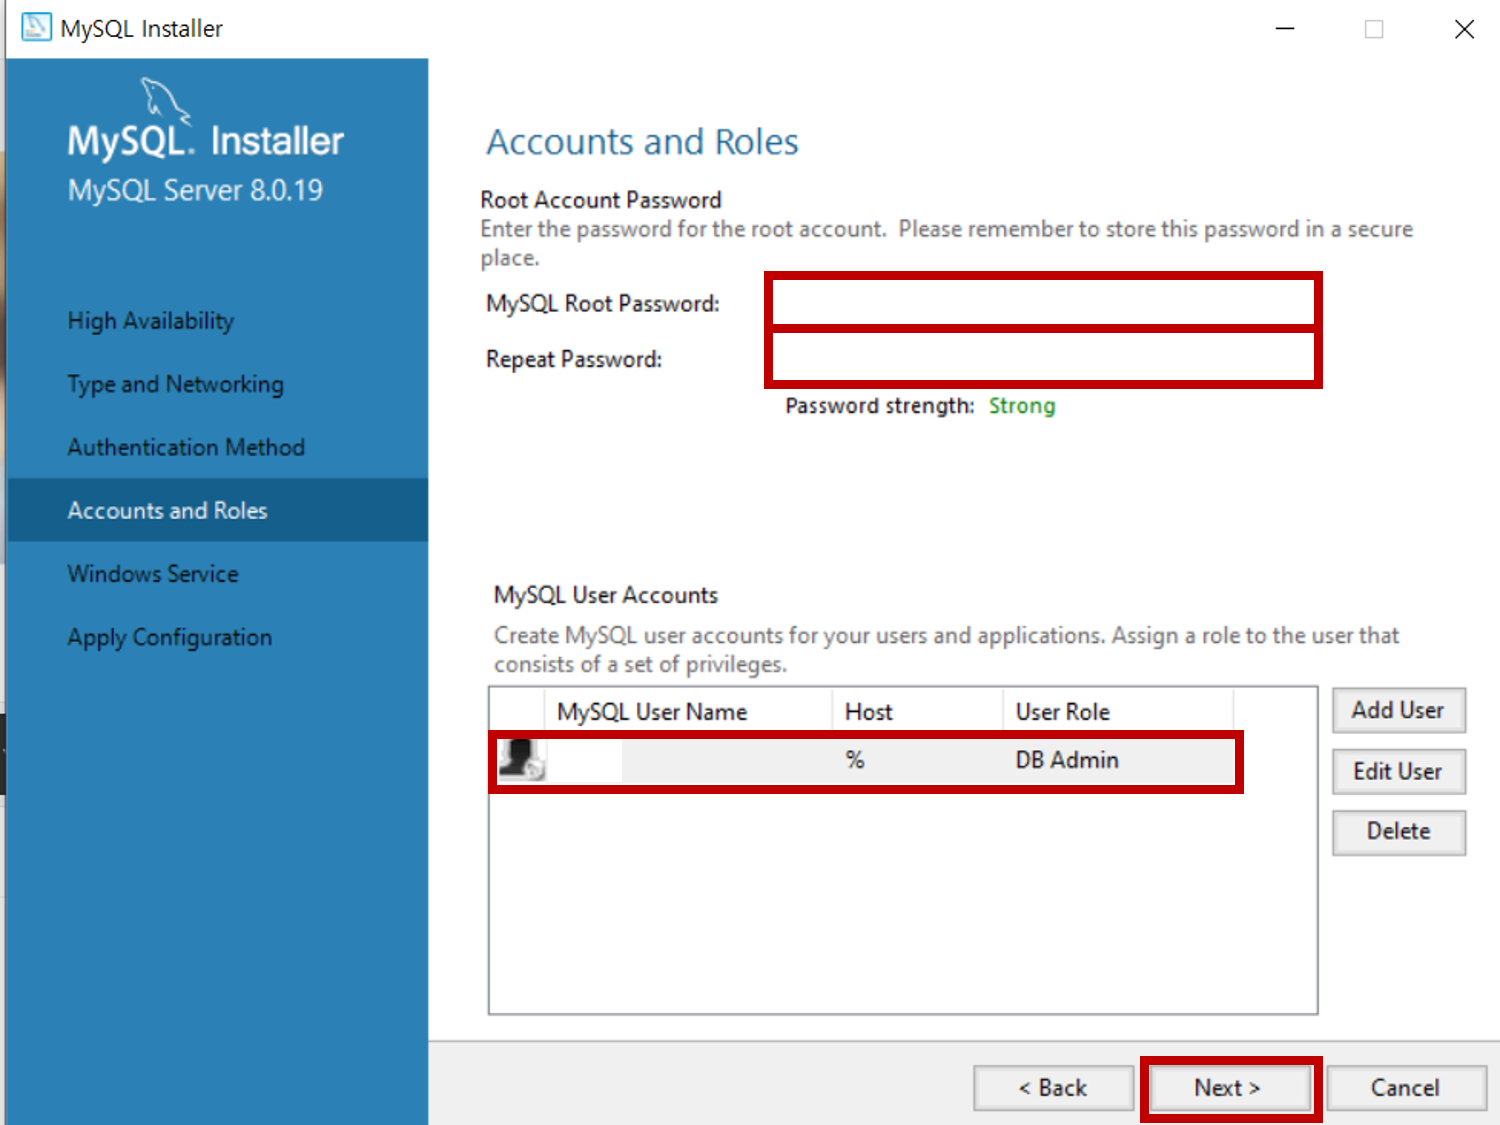Click the Edit User button
This screenshot has height=1125, width=1500.
(x=1398, y=771)
